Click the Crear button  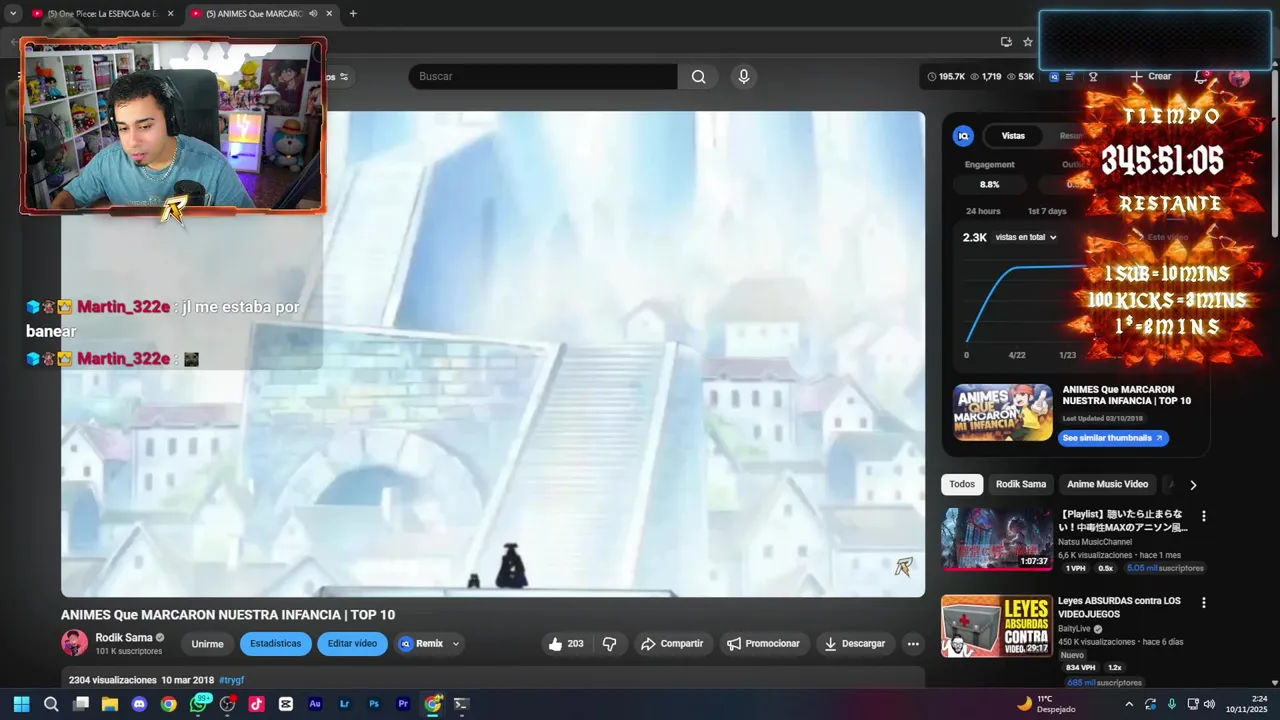coord(1150,76)
